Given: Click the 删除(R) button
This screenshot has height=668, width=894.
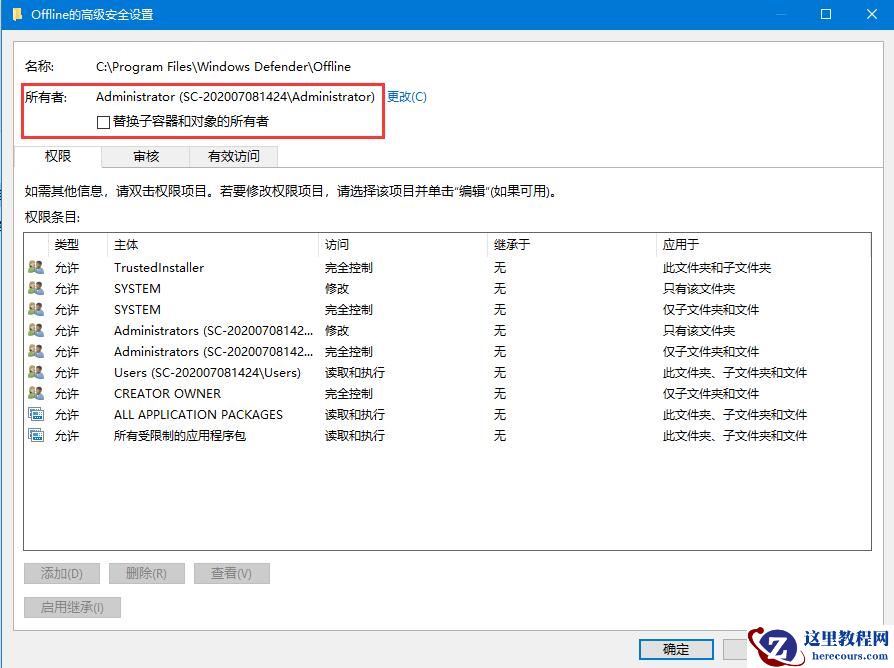Looking at the screenshot, I should click(x=146, y=573).
